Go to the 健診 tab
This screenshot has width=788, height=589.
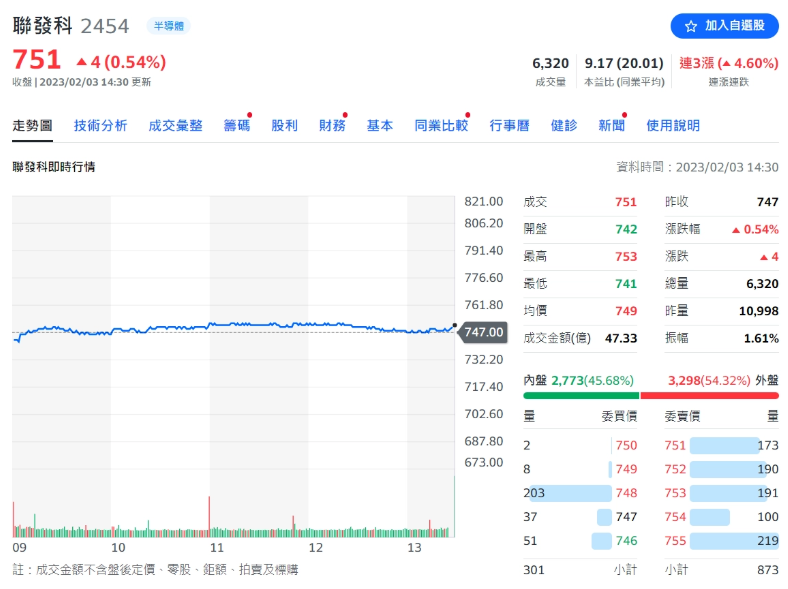[564, 125]
